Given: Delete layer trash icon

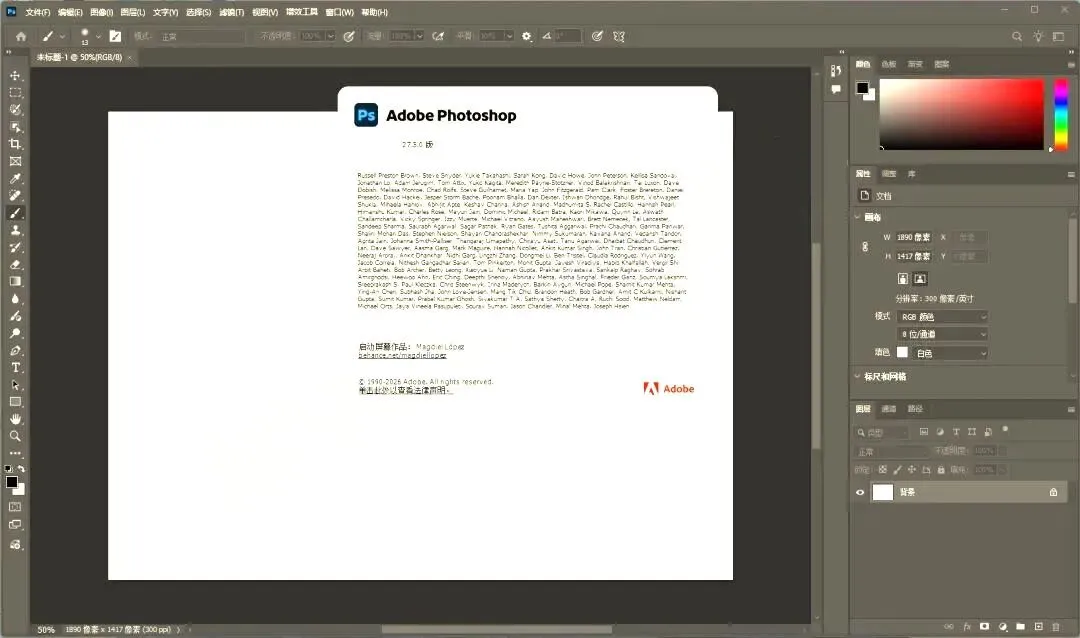Looking at the screenshot, I should (x=1056, y=626).
